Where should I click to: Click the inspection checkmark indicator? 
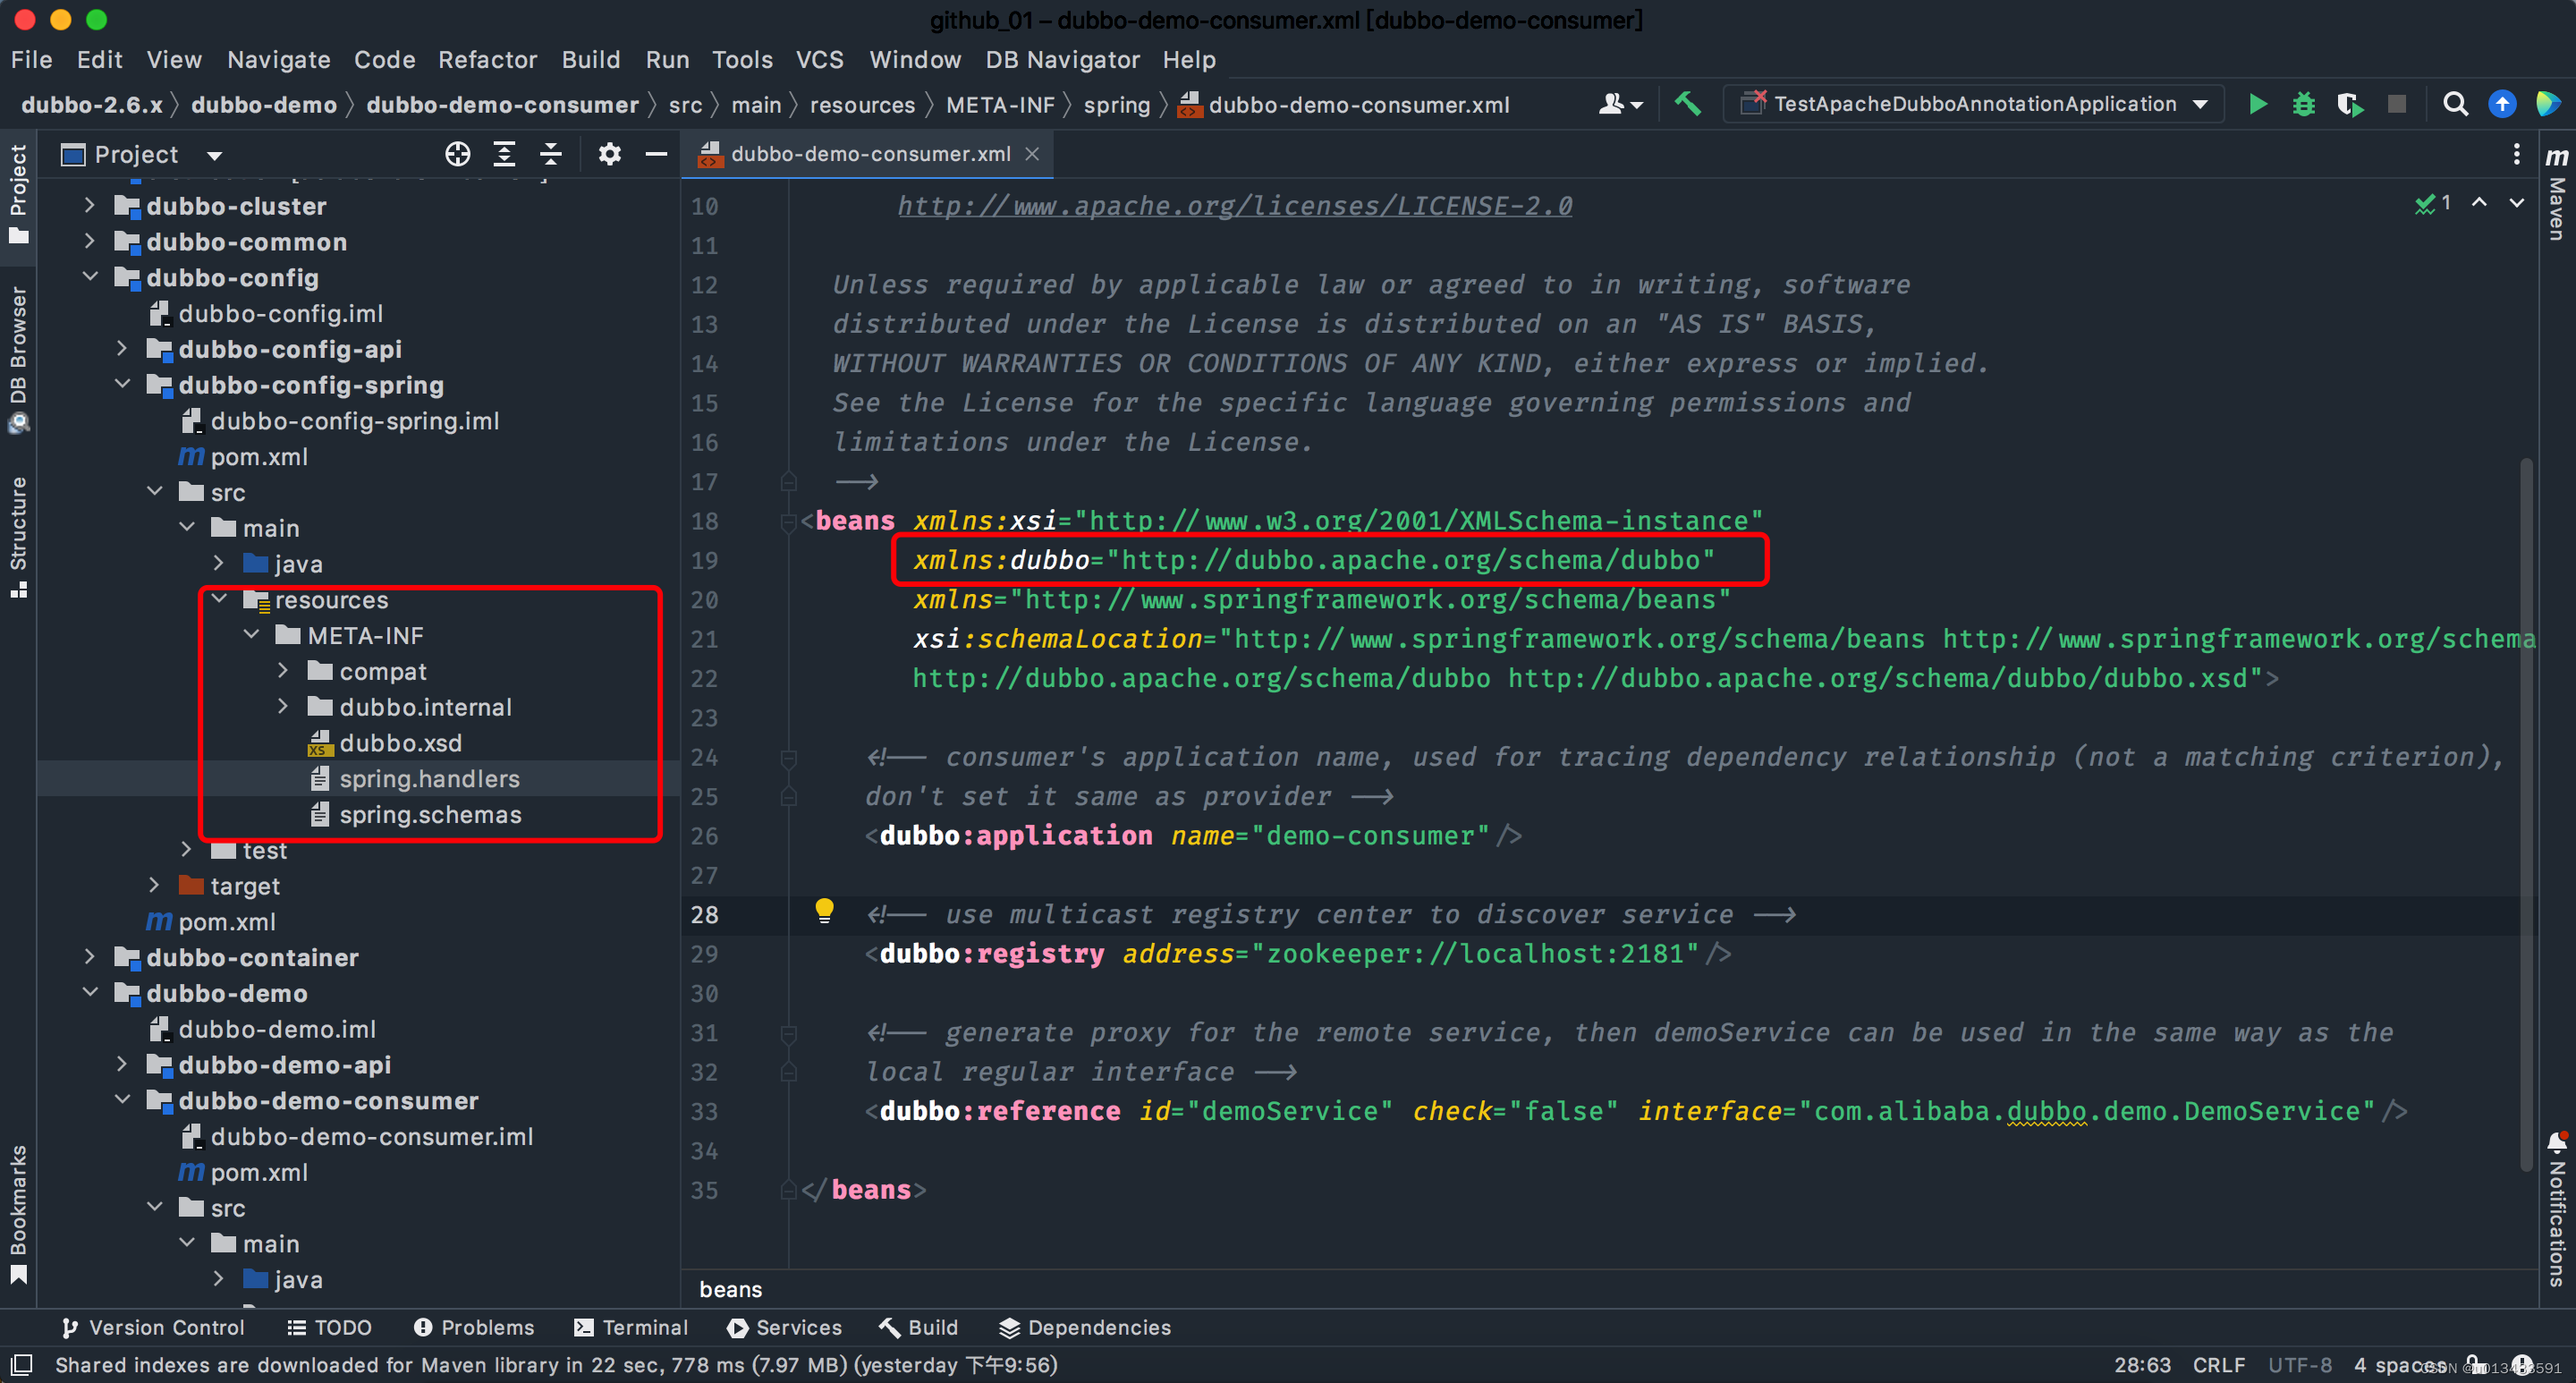[x=2431, y=203]
